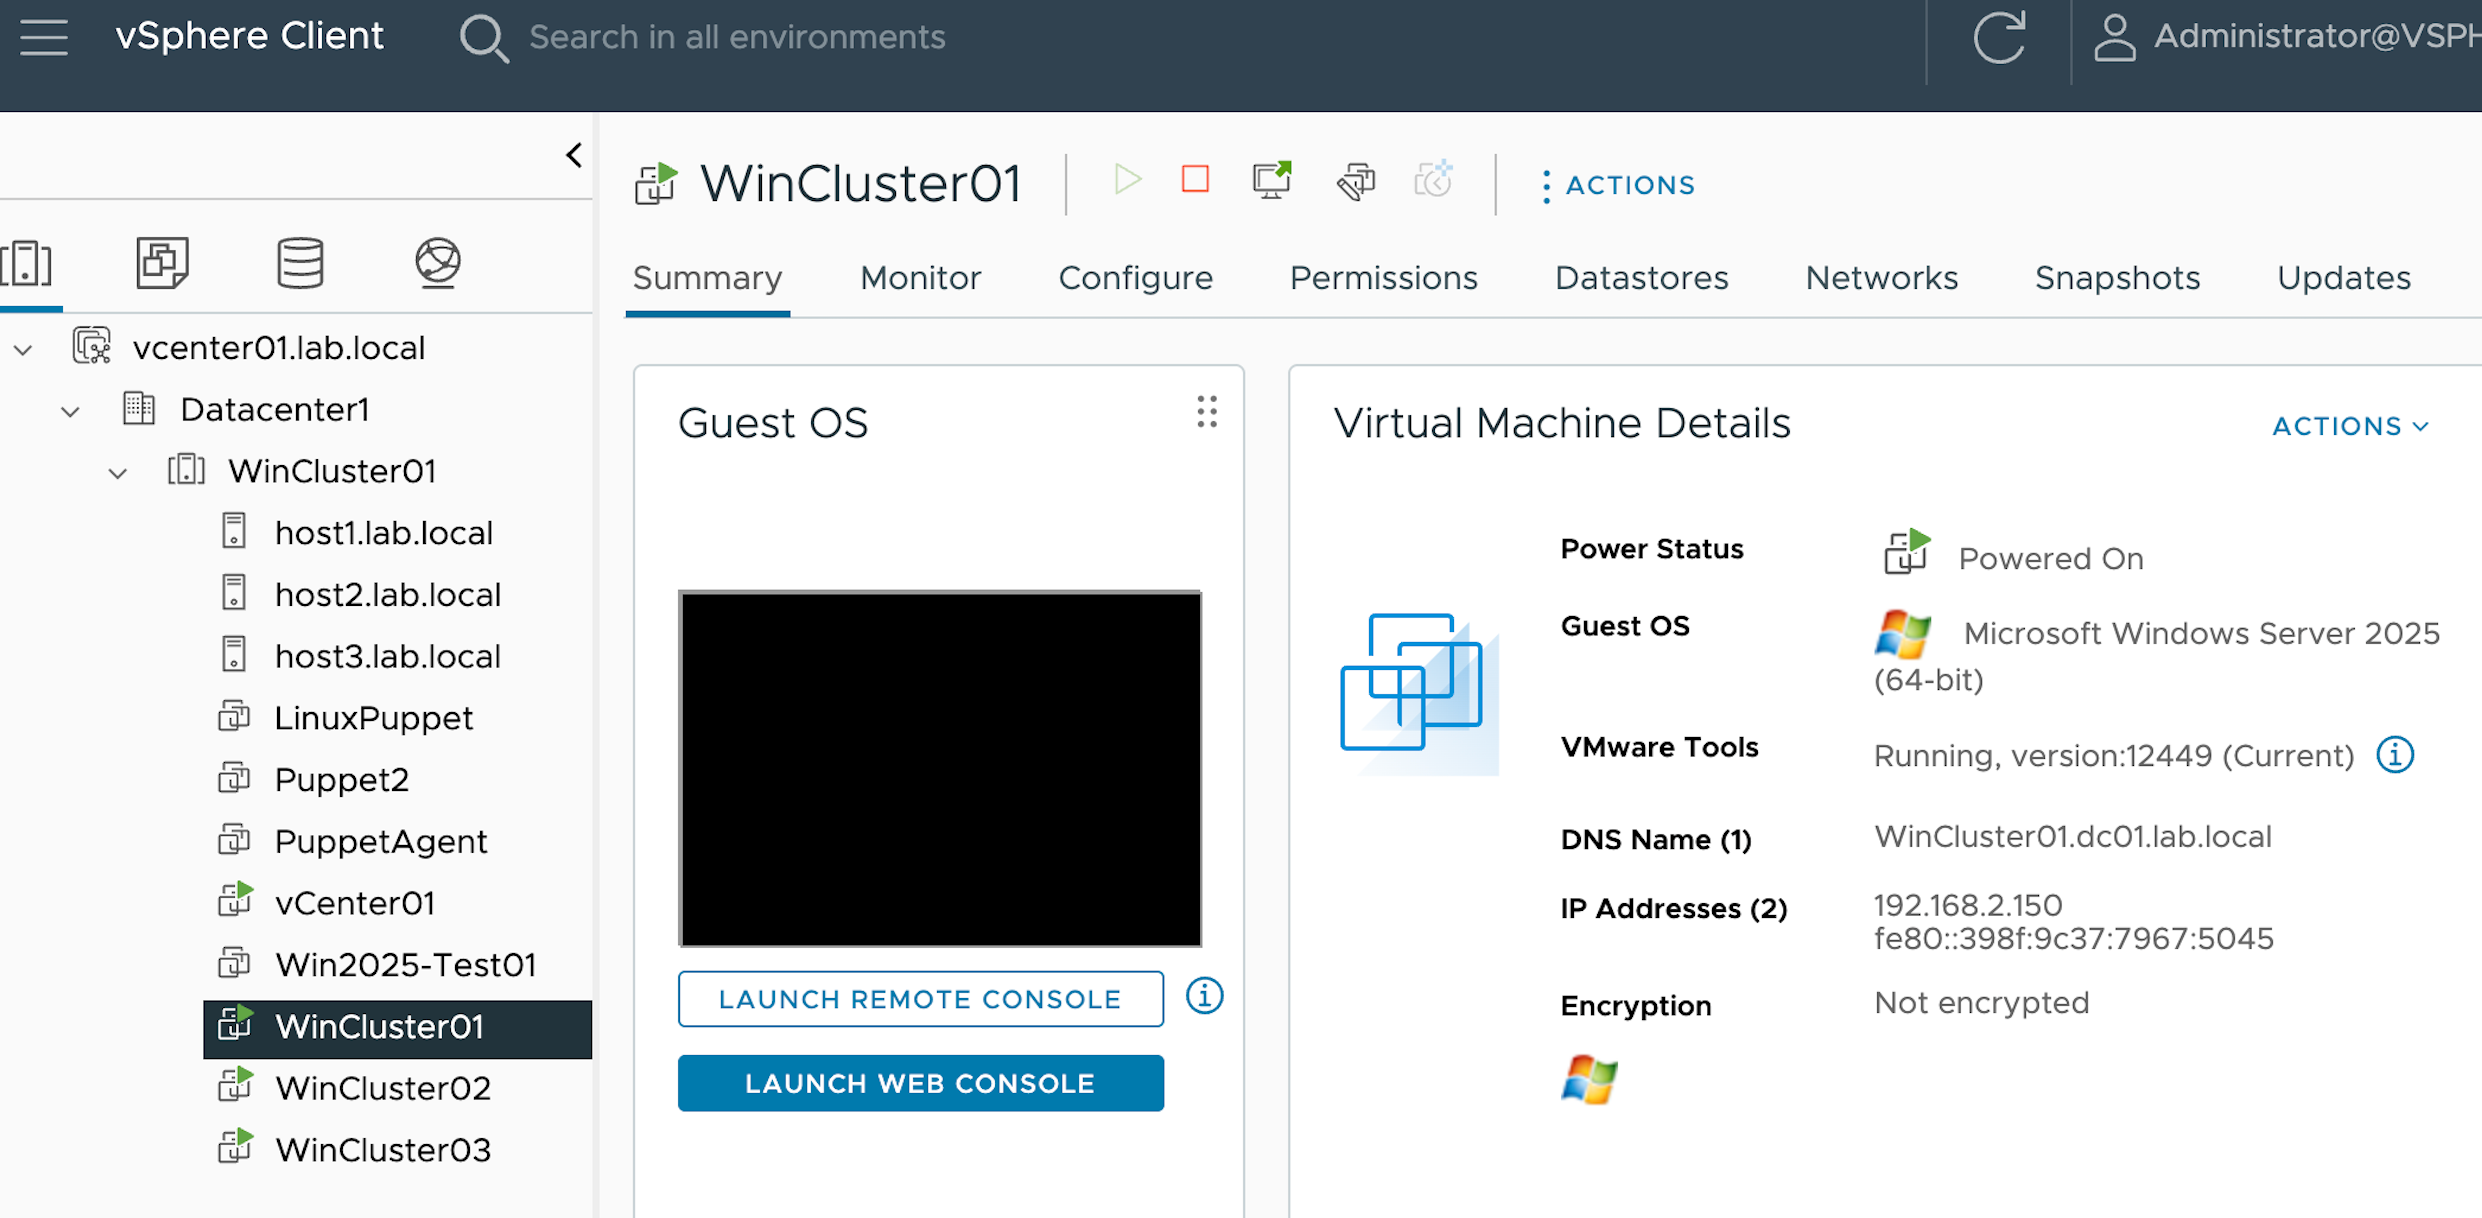Click the VM icon beside WinCluster01 title
Screen dimensions: 2482x1218
tap(656, 184)
